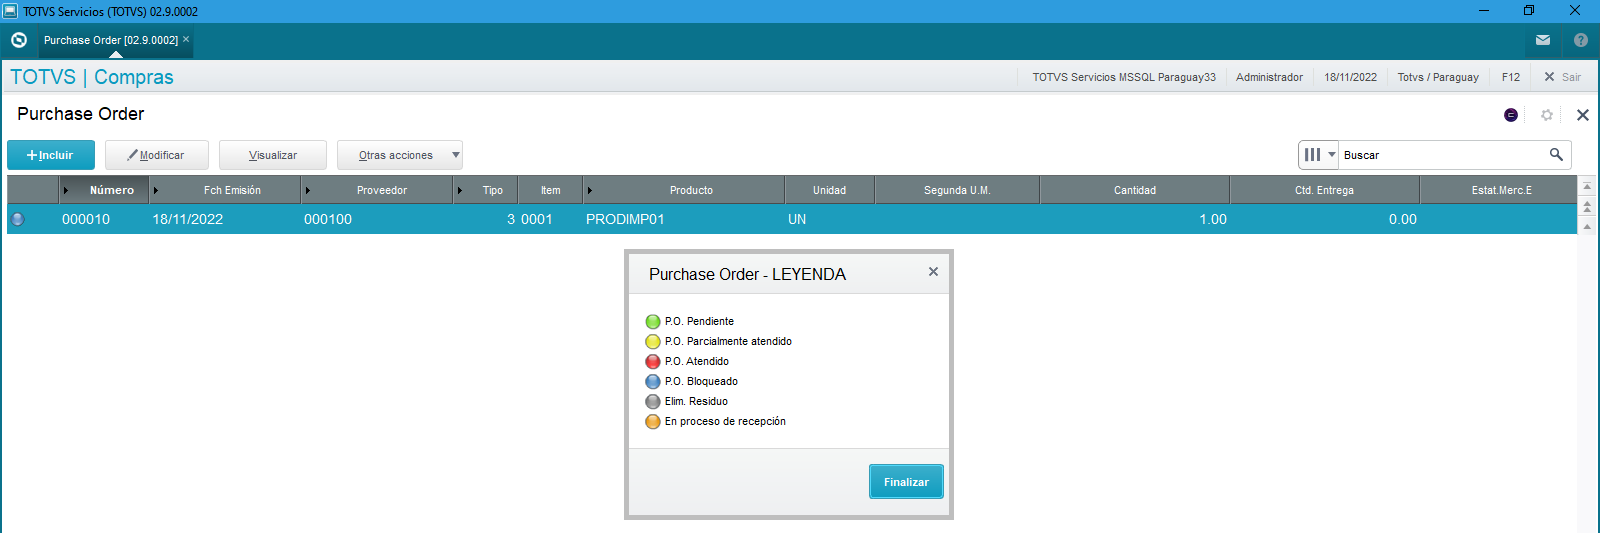This screenshot has height=533, width=1600.
Task: Click the TOTVS logo icon in the tab bar
Action: click(x=18, y=40)
